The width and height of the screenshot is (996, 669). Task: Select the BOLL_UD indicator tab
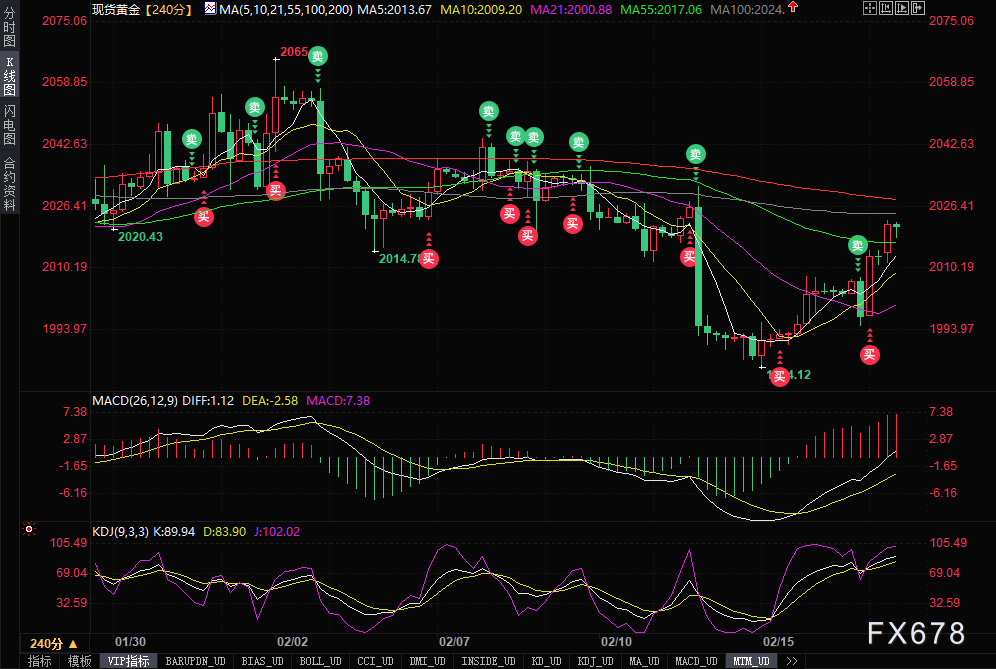click(320, 661)
